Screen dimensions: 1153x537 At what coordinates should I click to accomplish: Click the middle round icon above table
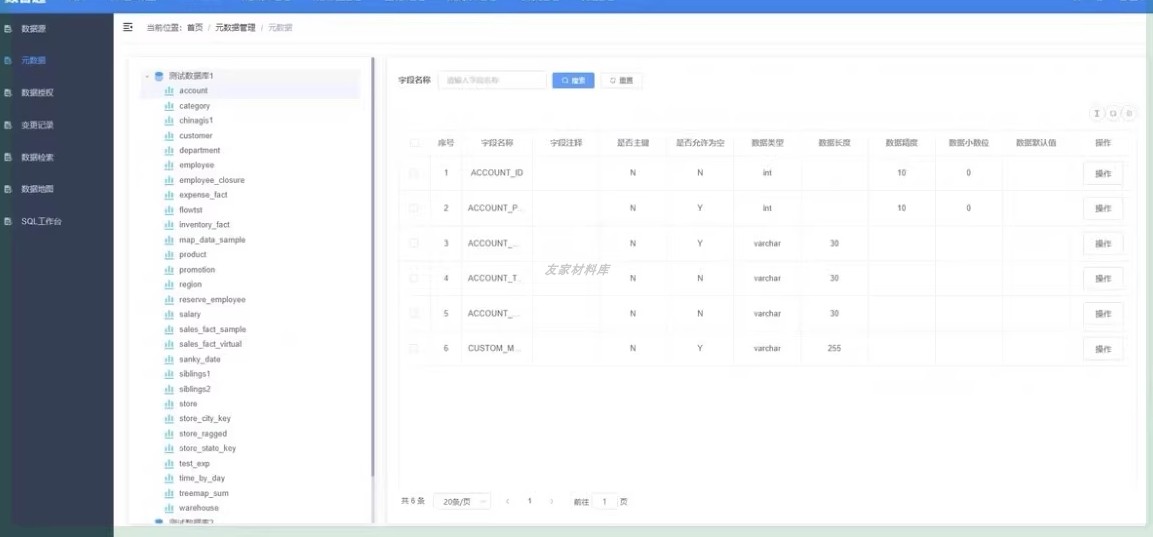[1113, 113]
